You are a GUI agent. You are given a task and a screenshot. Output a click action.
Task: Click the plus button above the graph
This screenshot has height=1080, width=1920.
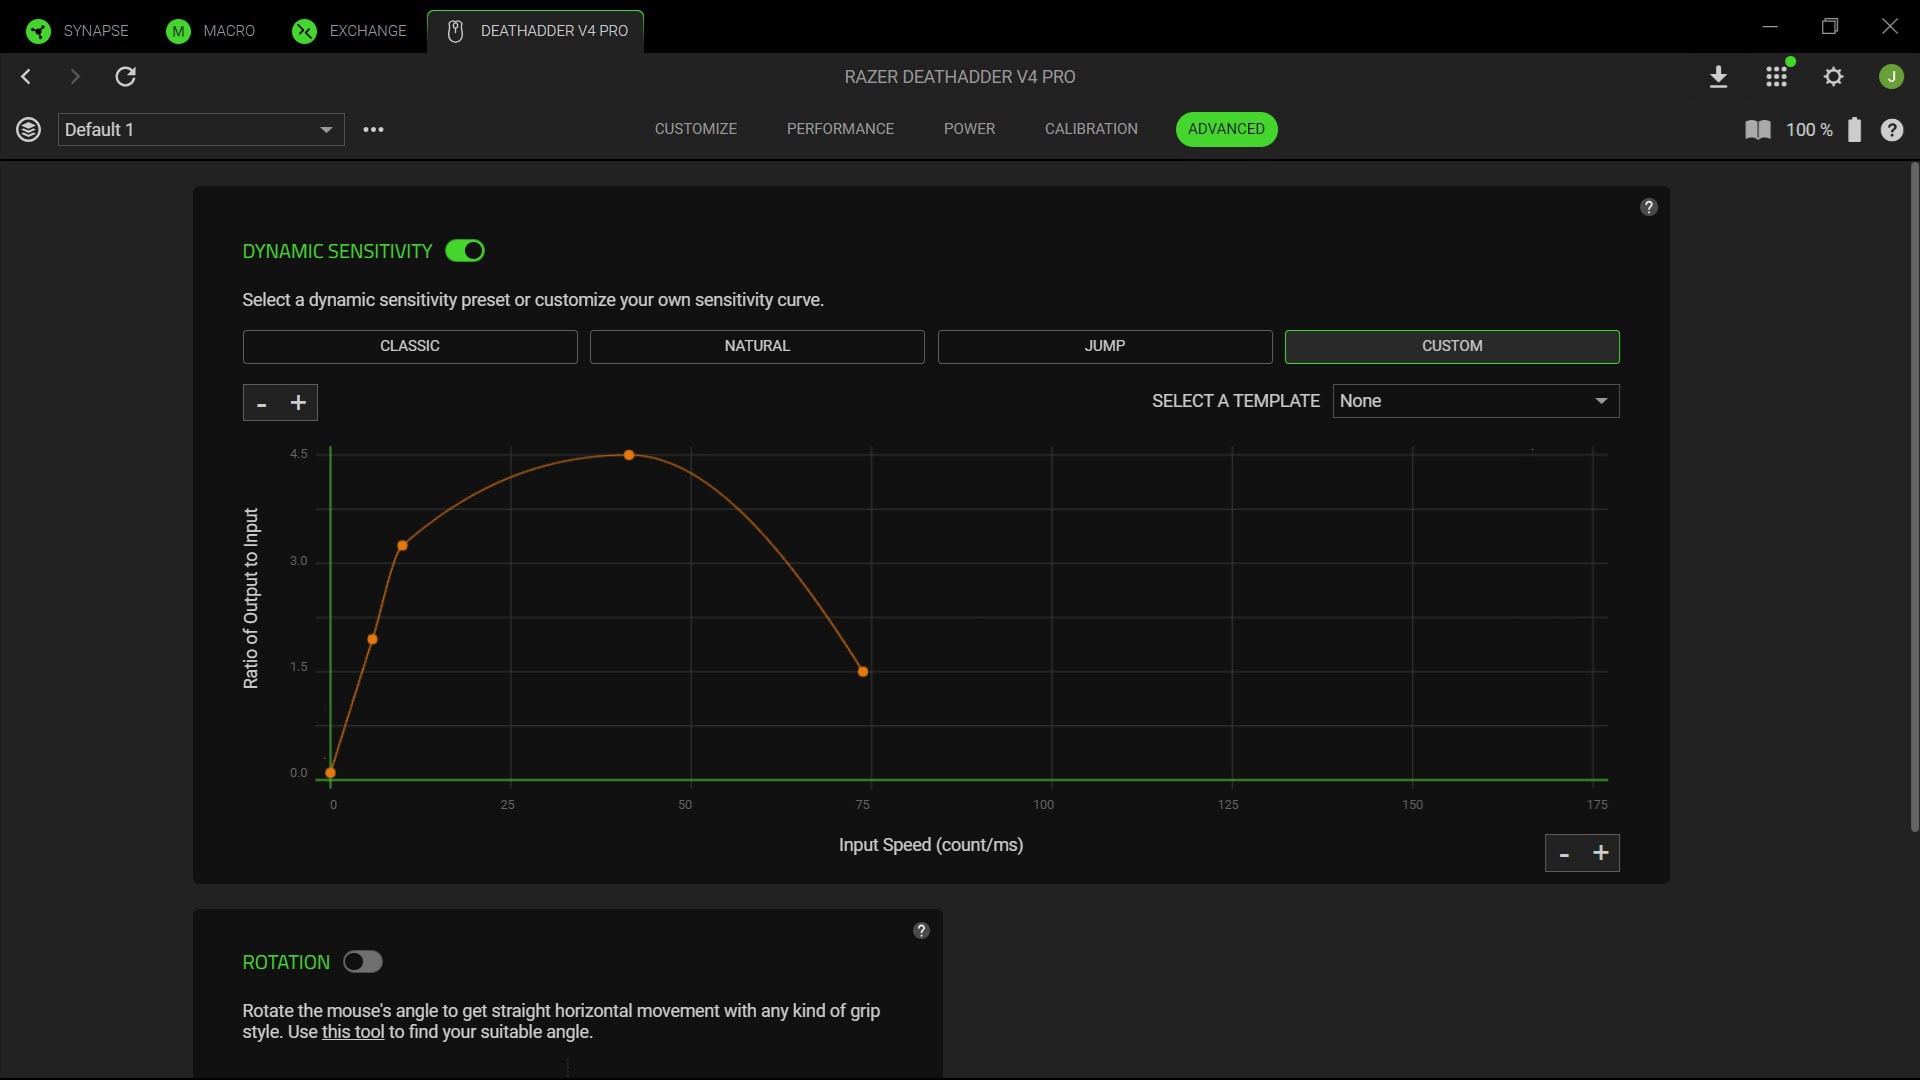pos(298,403)
